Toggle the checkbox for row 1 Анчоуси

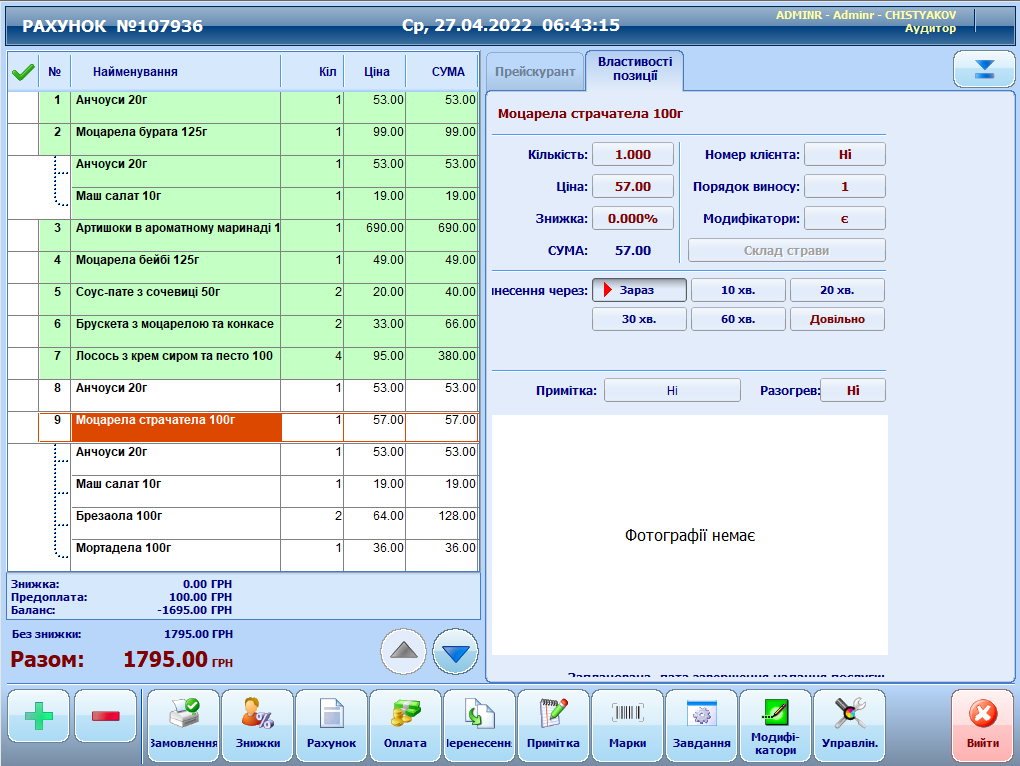tap(23, 107)
